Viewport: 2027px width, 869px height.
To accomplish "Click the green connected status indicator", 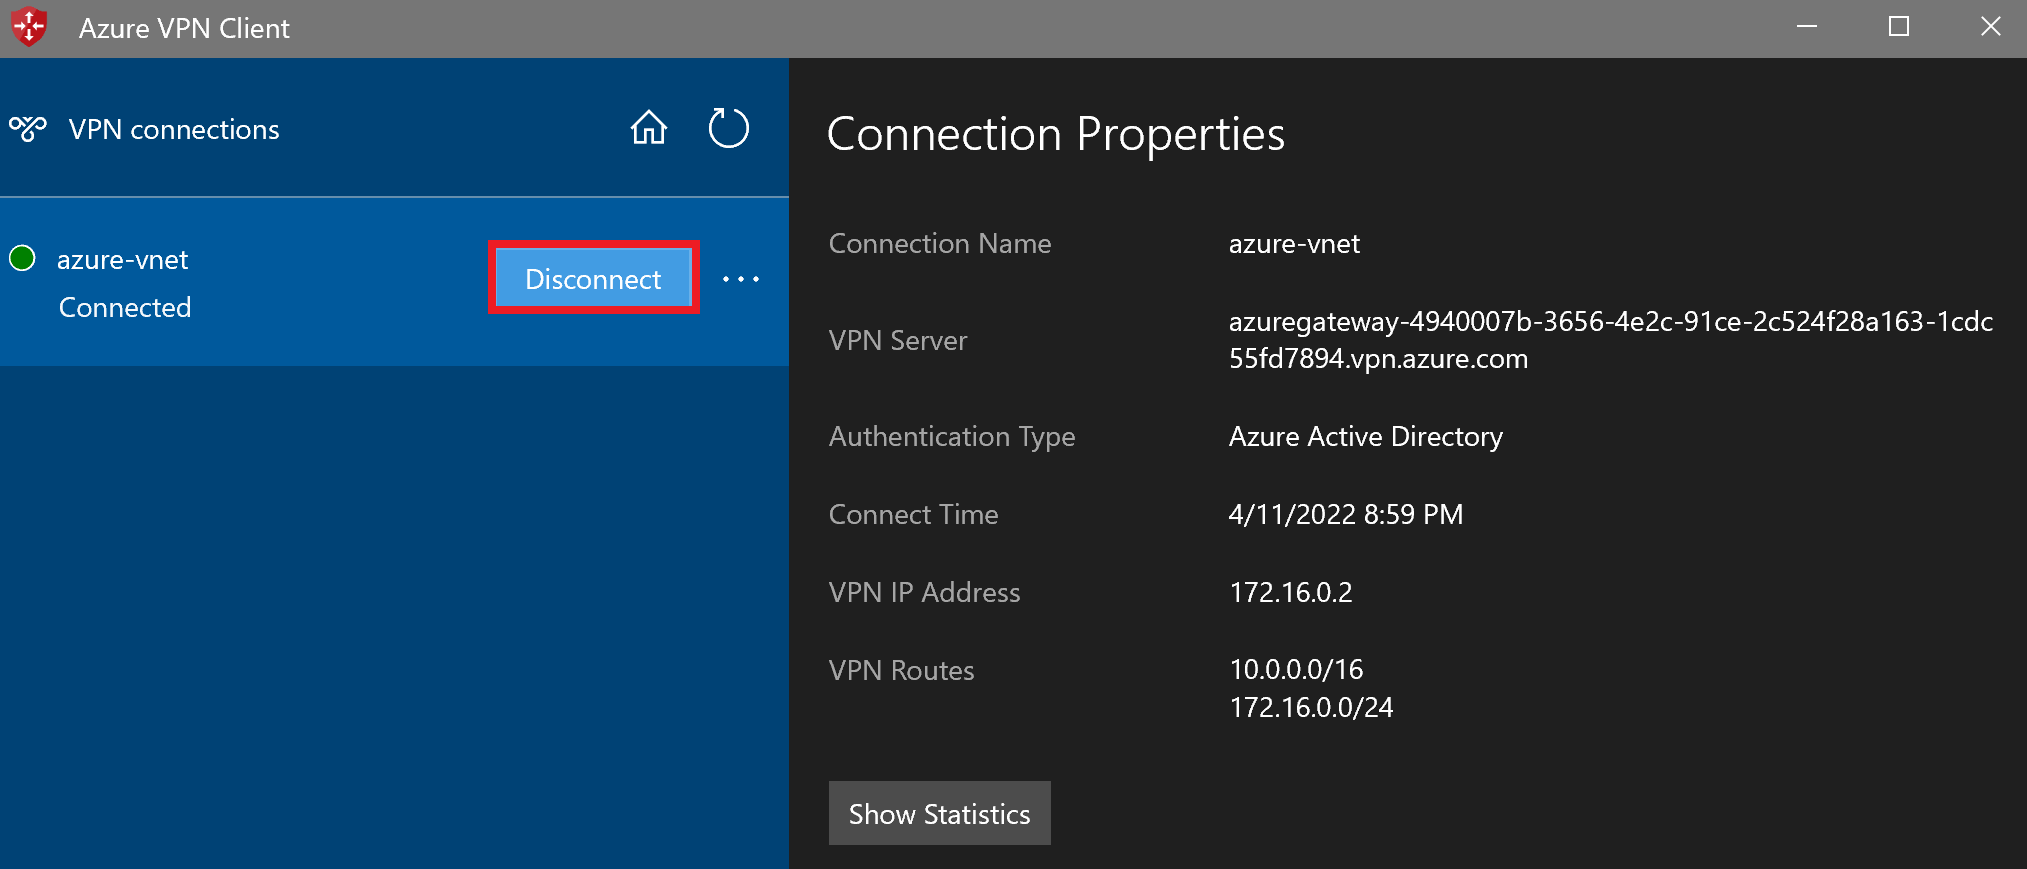I will click(22, 258).
